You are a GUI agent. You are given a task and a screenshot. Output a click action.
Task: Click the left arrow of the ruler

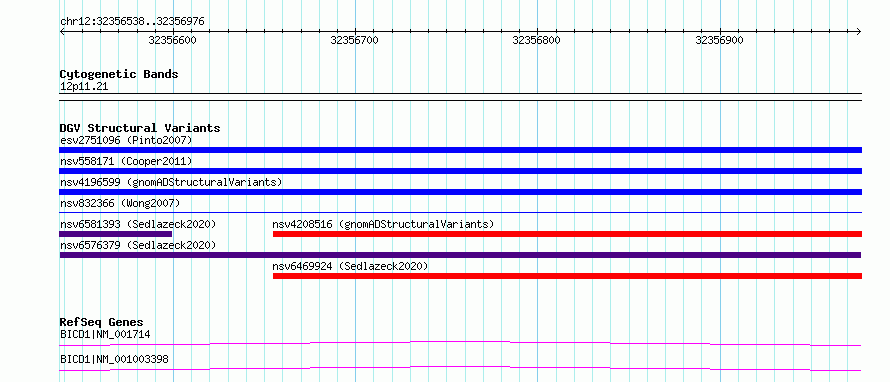(x=62, y=32)
